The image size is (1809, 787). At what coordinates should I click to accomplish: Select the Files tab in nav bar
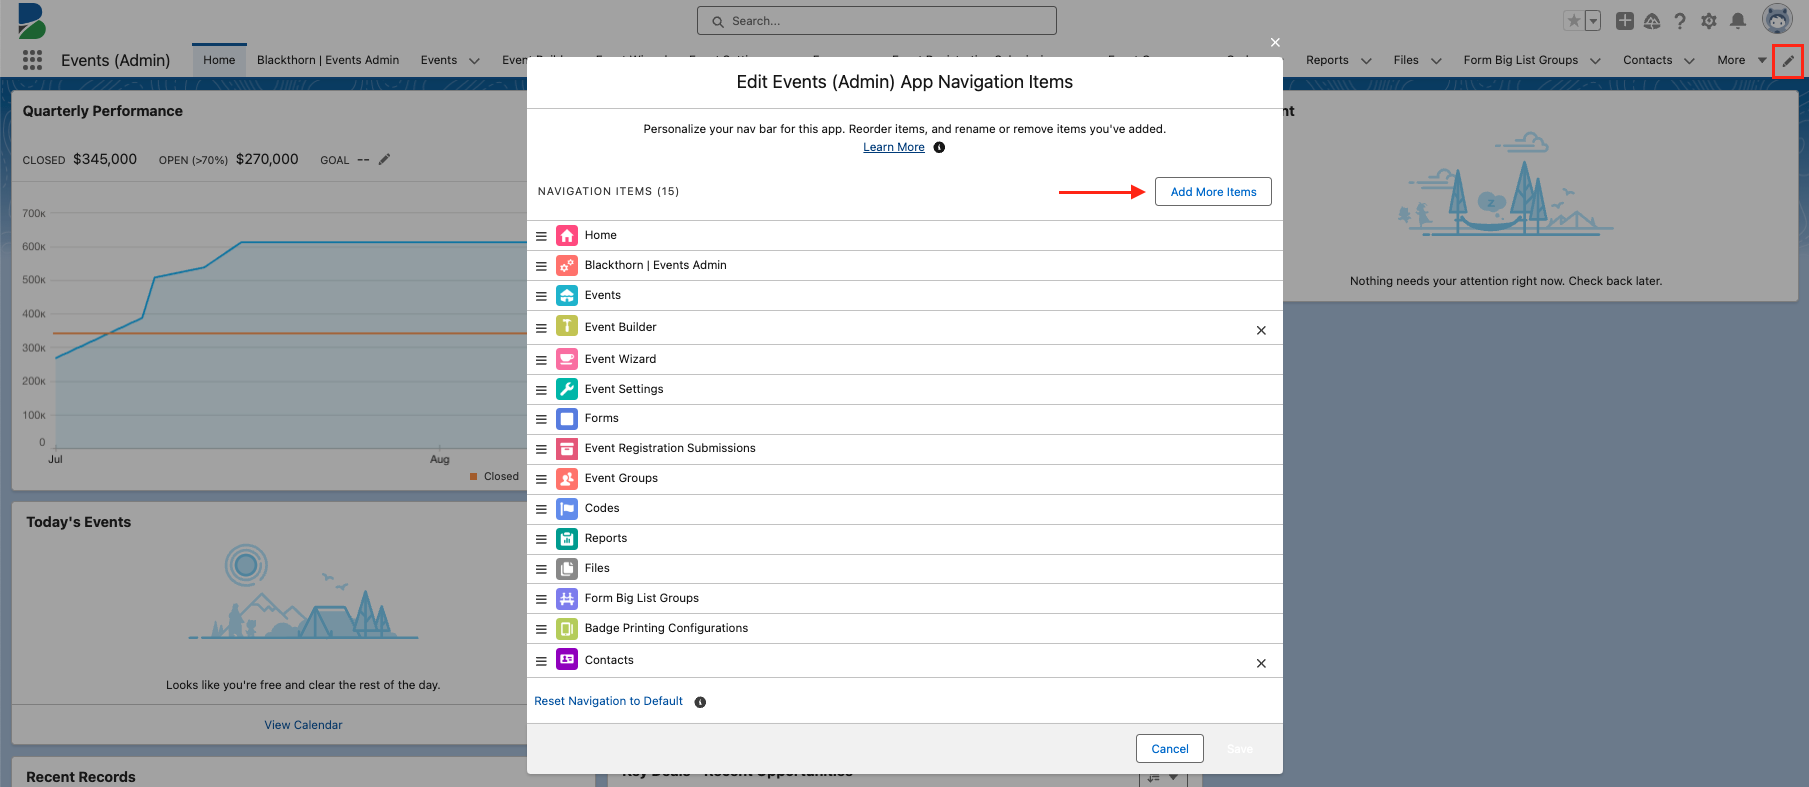tap(1406, 60)
